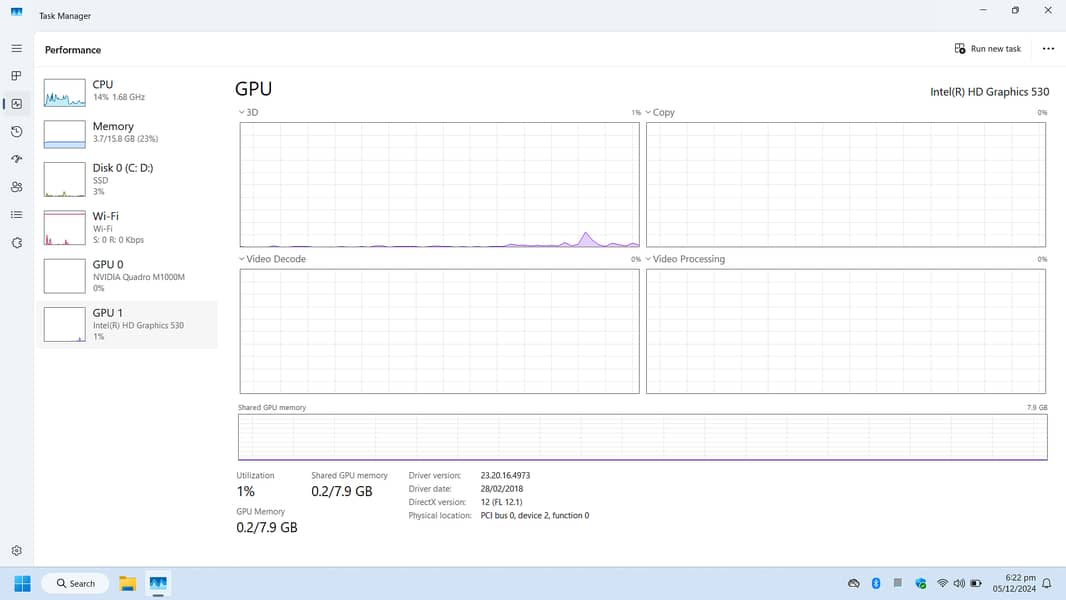Click the Task Manager app icon in title bar

pos(16,12)
